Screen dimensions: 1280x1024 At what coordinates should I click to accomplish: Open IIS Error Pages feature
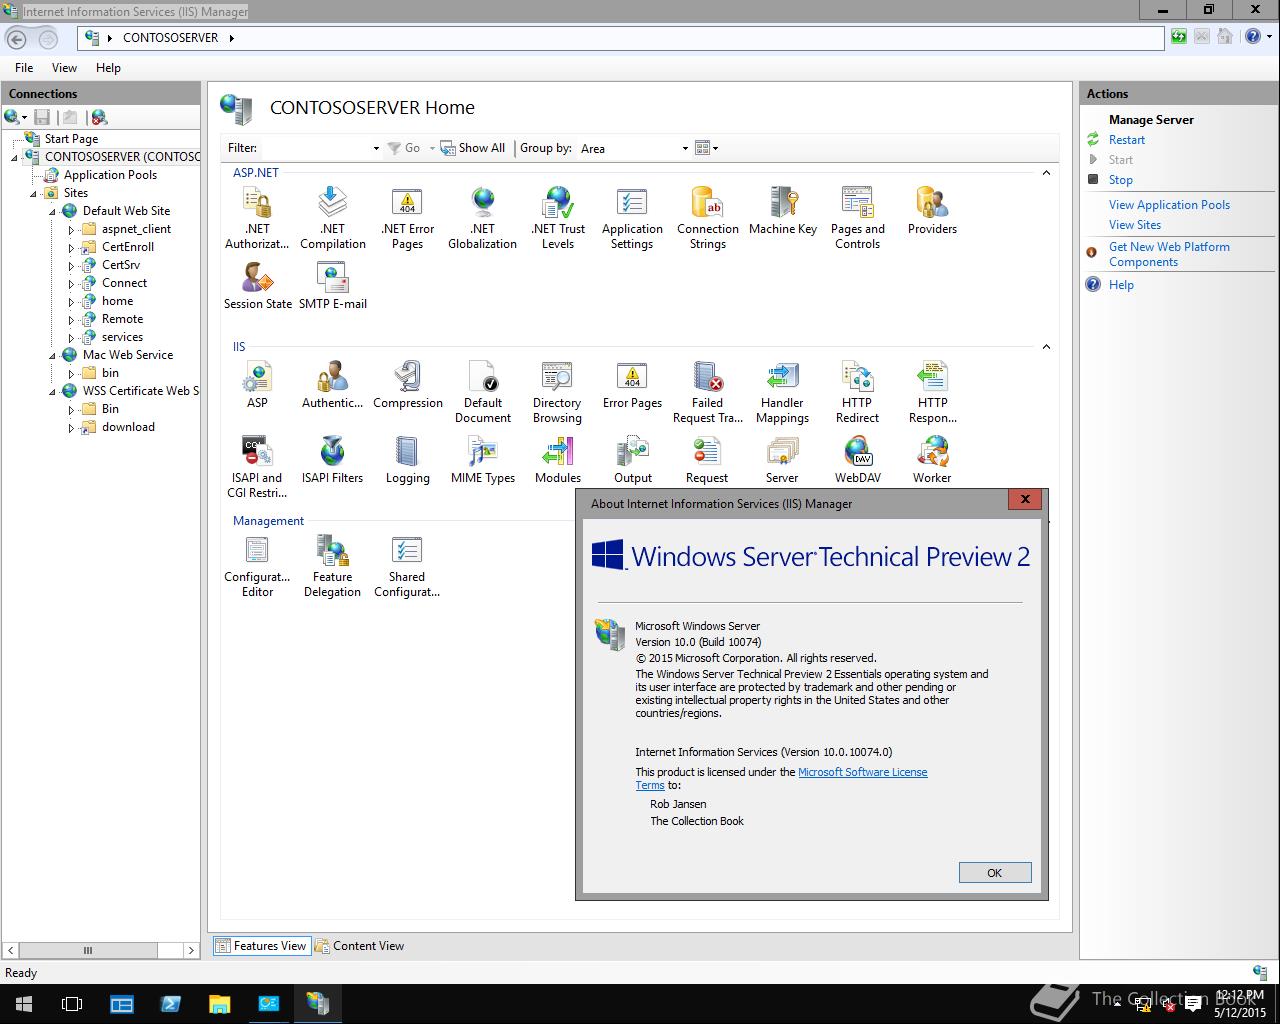(x=632, y=385)
